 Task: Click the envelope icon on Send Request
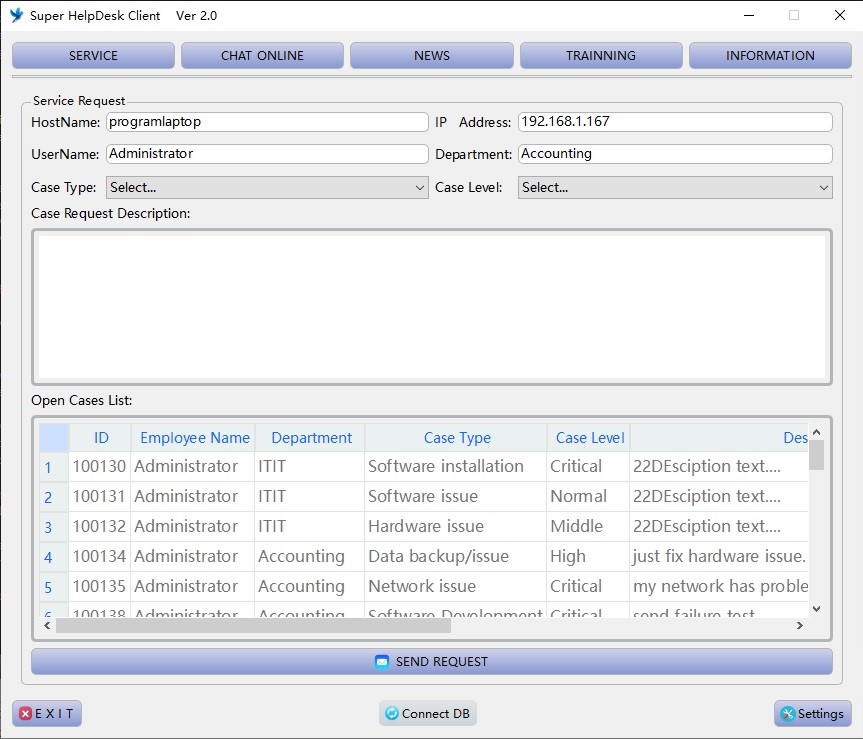tap(381, 661)
